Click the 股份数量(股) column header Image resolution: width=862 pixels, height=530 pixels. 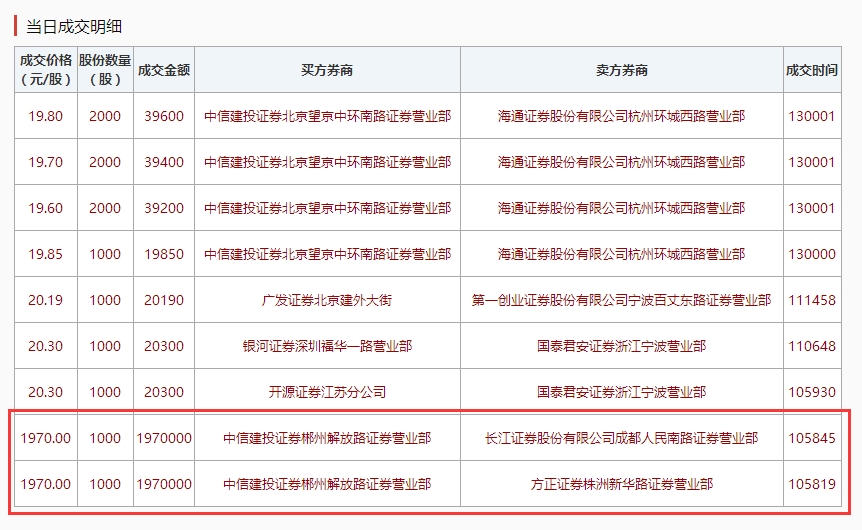tap(105, 69)
